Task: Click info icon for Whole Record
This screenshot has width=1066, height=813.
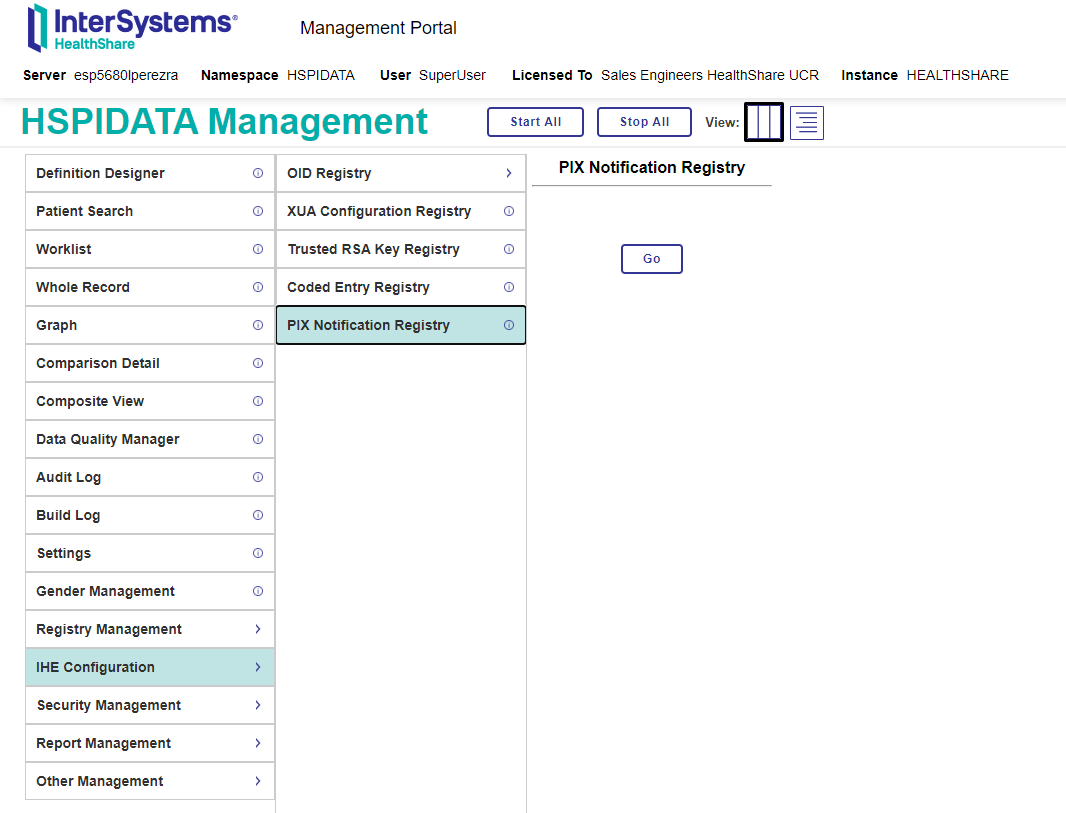Action: pyautogui.click(x=258, y=288)
